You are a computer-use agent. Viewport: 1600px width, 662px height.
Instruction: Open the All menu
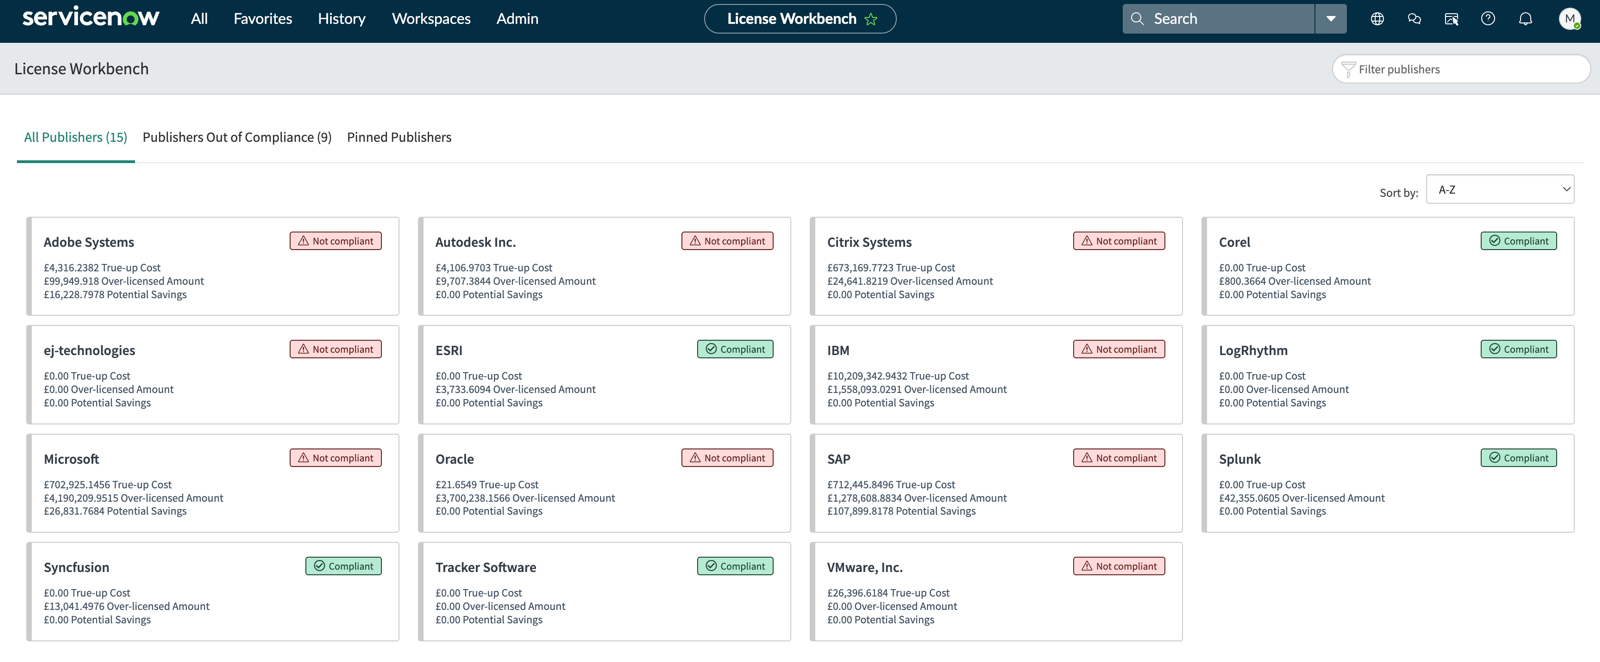point(199,19)
